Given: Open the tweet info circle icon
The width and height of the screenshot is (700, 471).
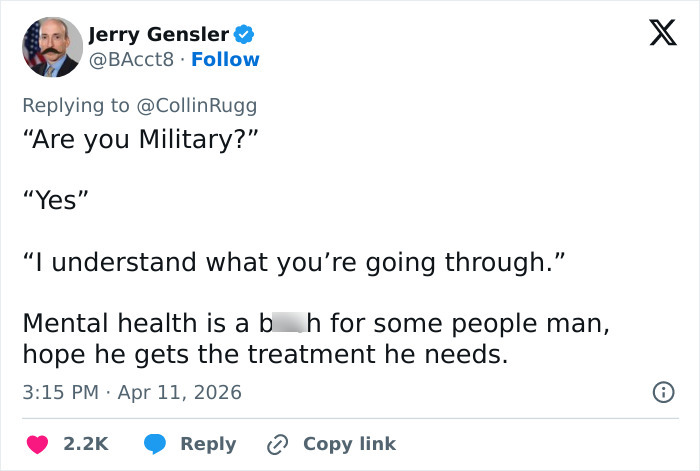Looking at the screenshot, I should (662, 393).
